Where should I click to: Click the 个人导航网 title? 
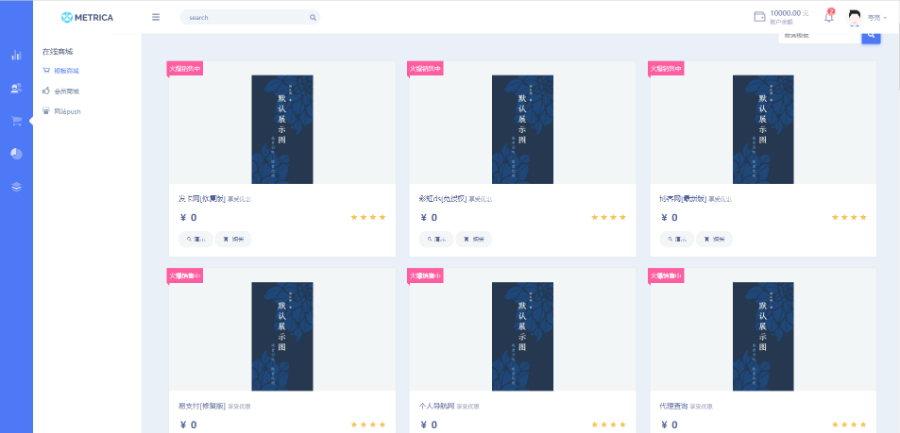coord(437,406)
